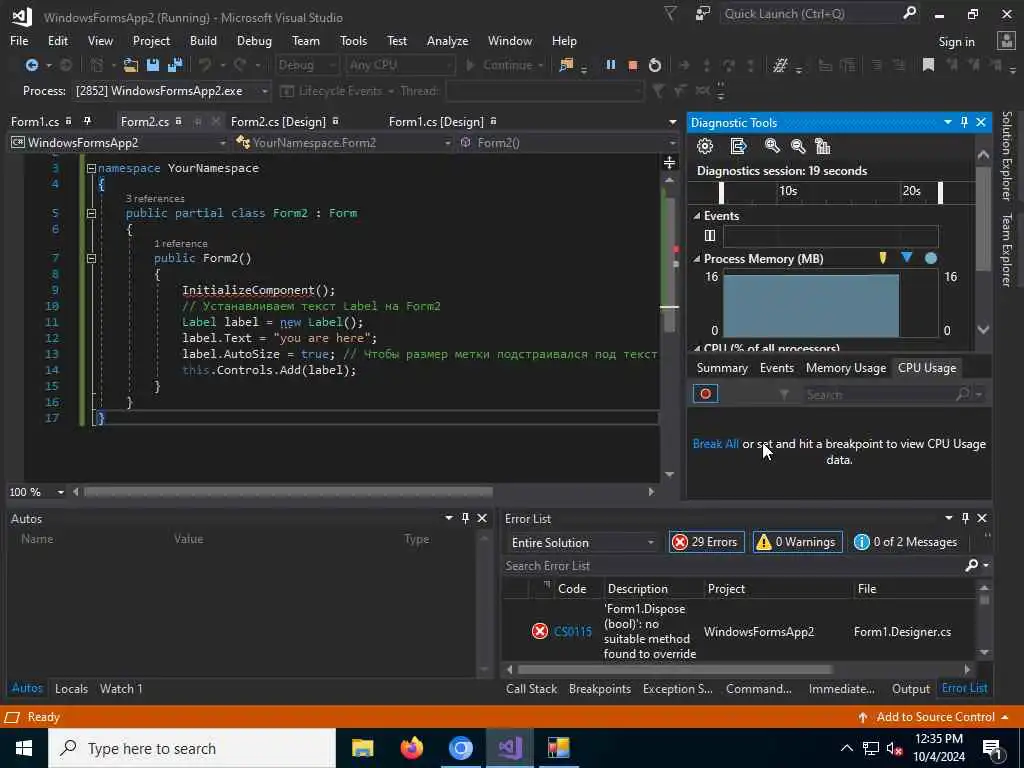Zoom in on diagnostics timeline
Image resolution: width=1024 pixels, height=768 pixels.
pos(772,146)
